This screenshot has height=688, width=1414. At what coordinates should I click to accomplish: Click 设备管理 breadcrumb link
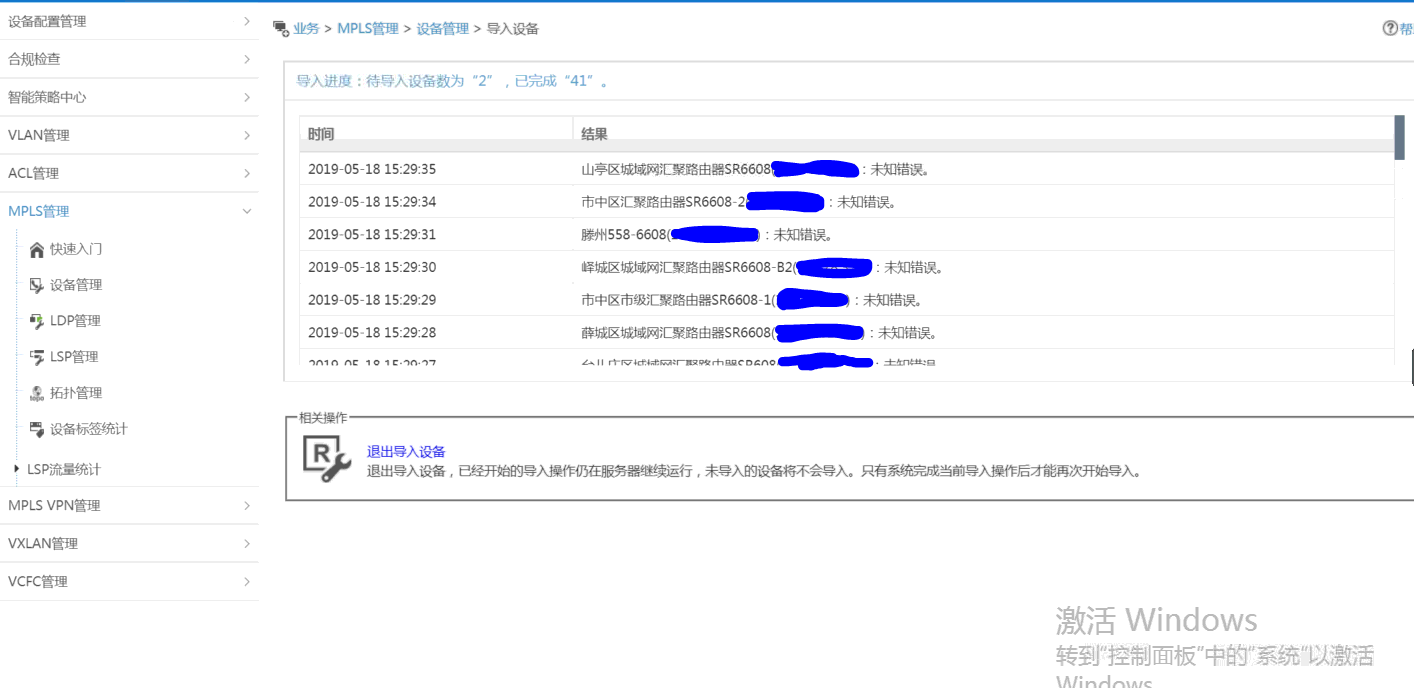click(x=443, y=29)
